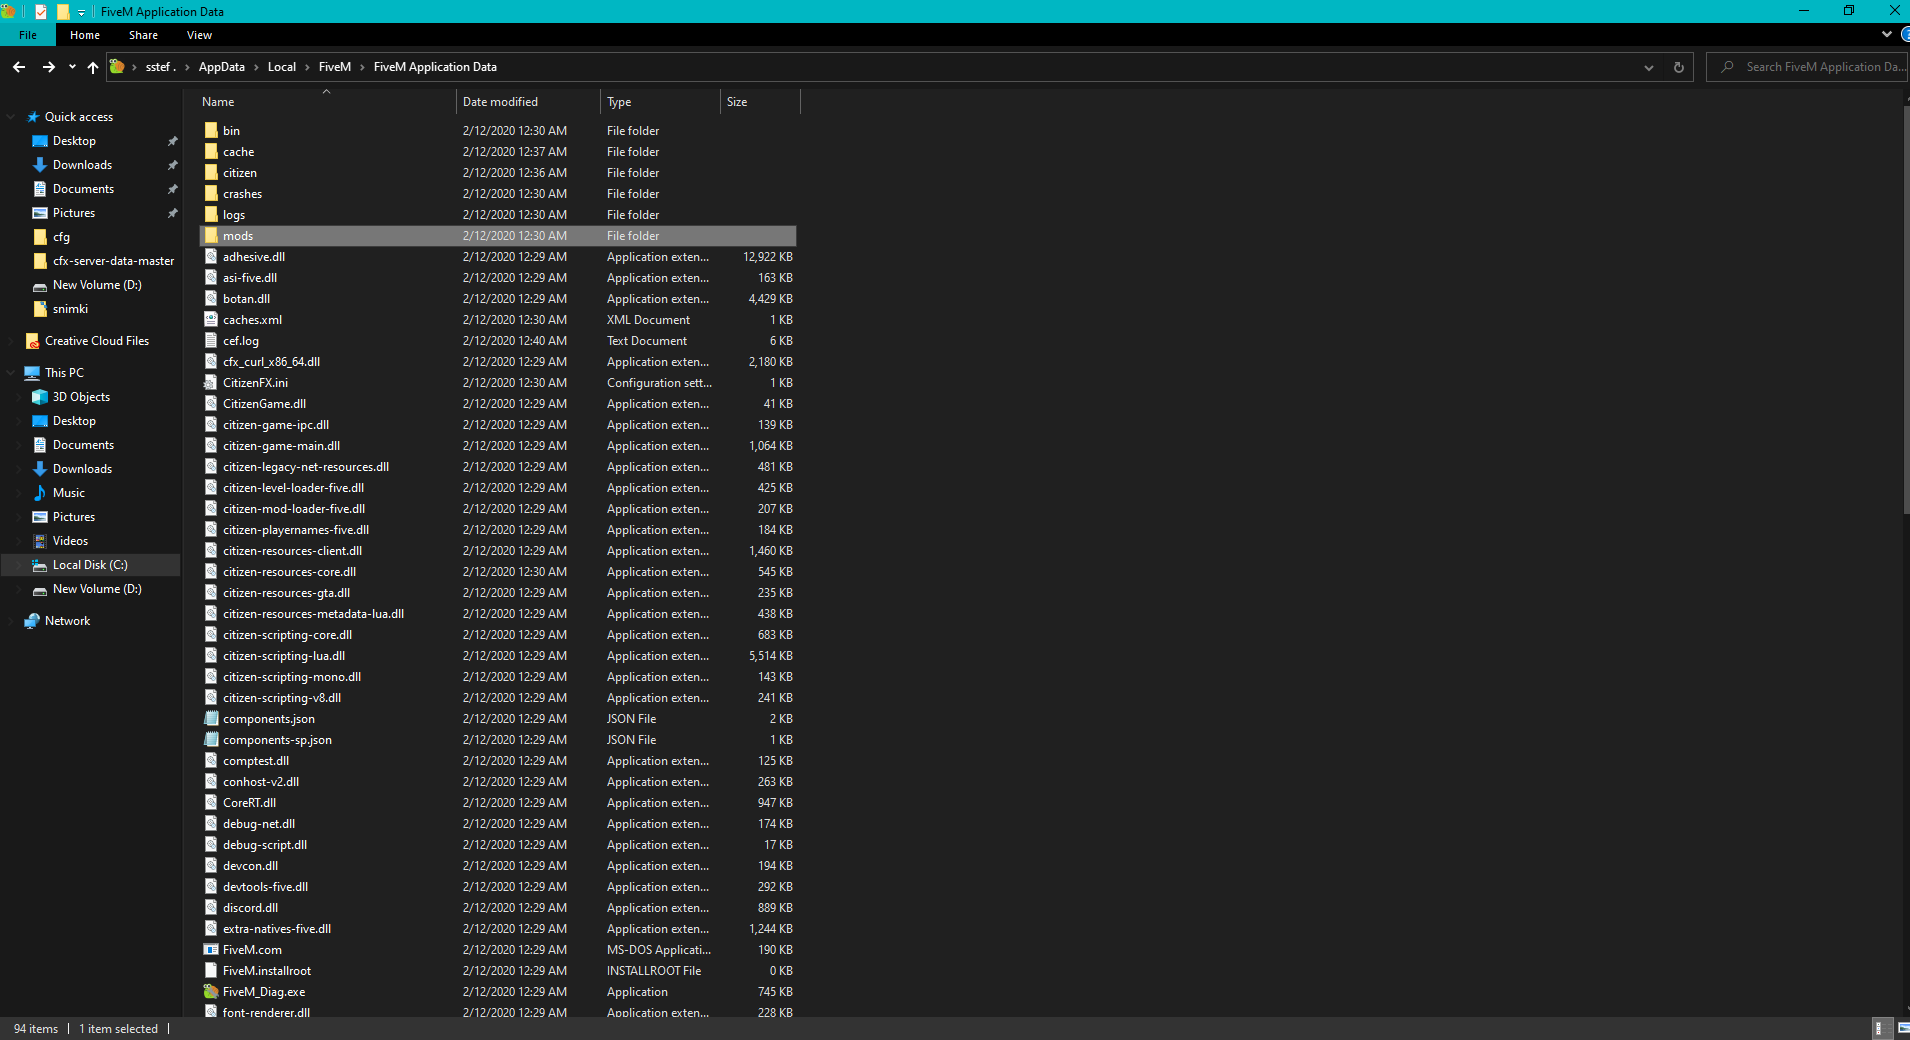The image size is (1910, 1040).
Task: Select Videos under This PC
Action: 70,541
